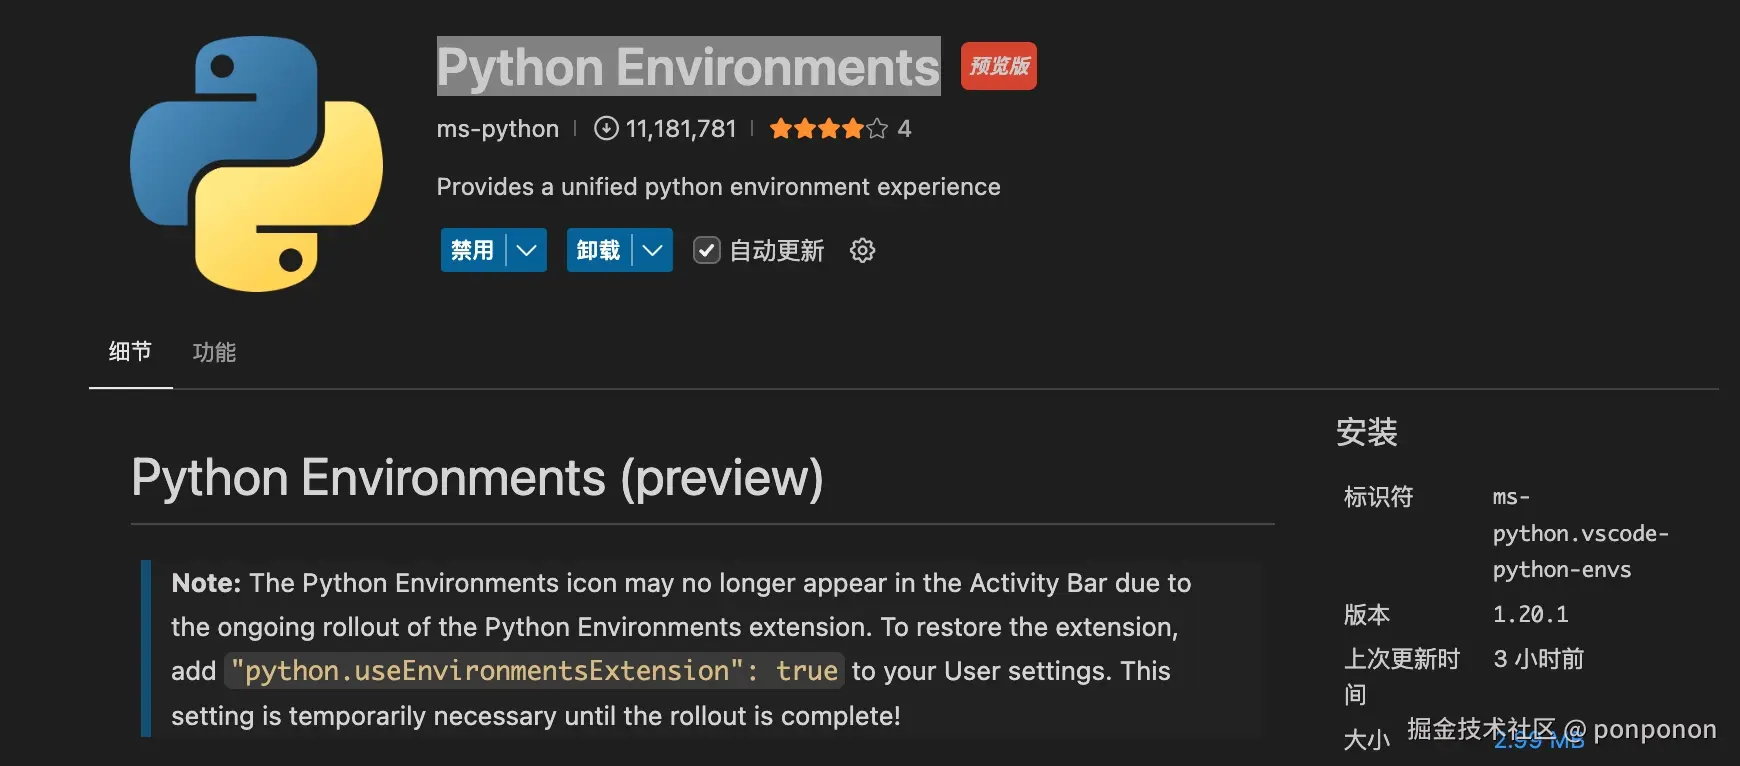1740x766 pixels.
Task: Toggle the 自动更新 checkbox
Action: (707, 250)
